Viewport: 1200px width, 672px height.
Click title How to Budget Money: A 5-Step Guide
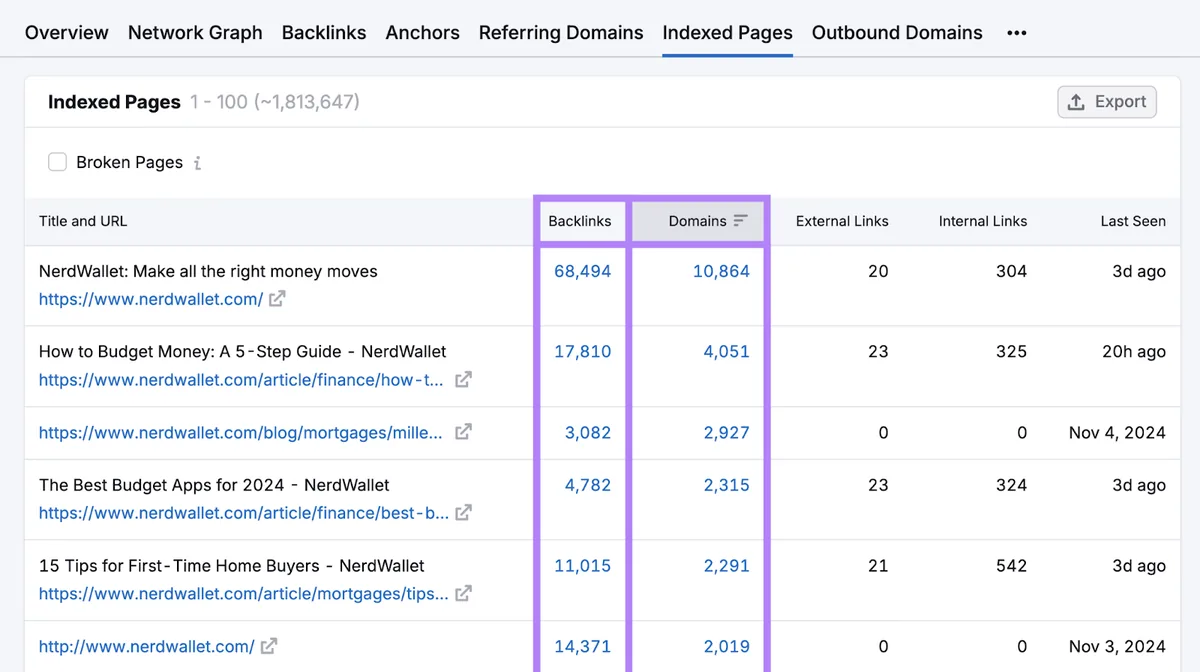pos(243,352)
